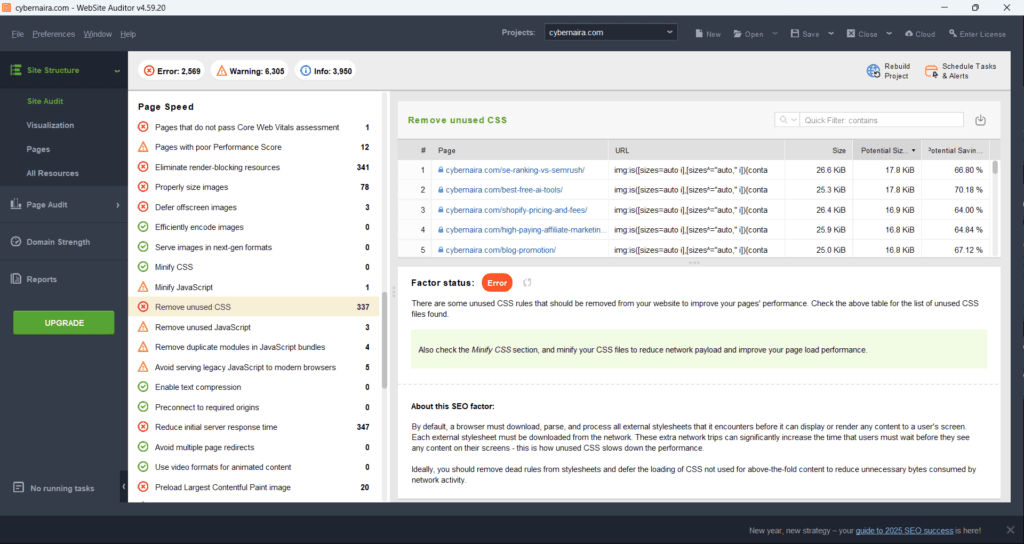Open the dropdown arrow next to Close

pos(889,34)
